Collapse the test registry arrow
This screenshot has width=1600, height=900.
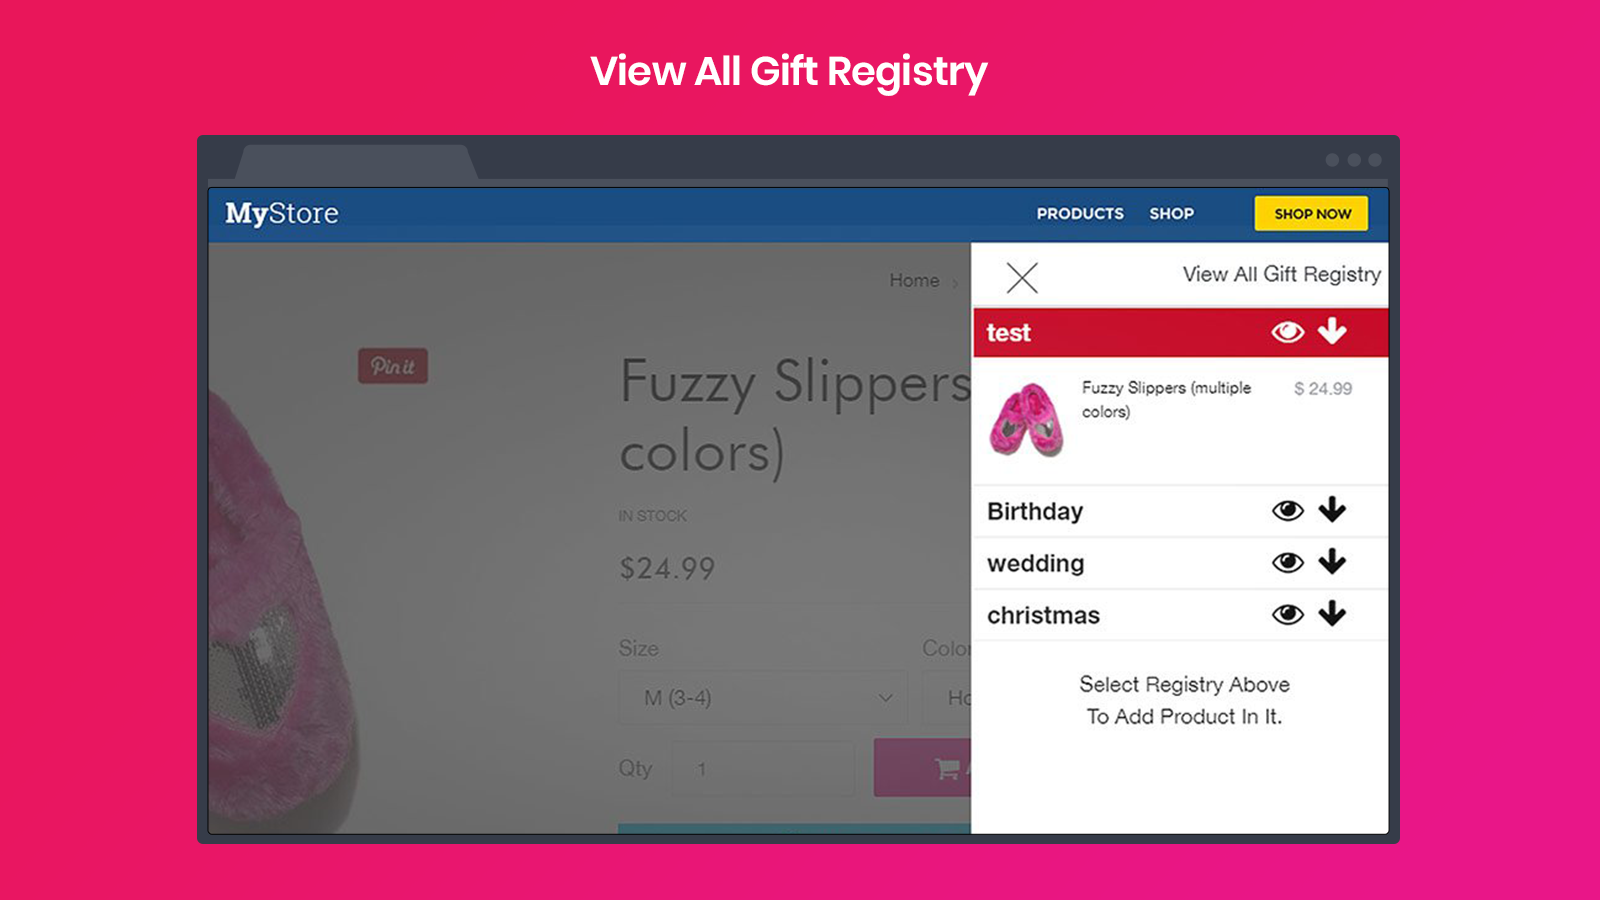click(x=1332, y=331)
